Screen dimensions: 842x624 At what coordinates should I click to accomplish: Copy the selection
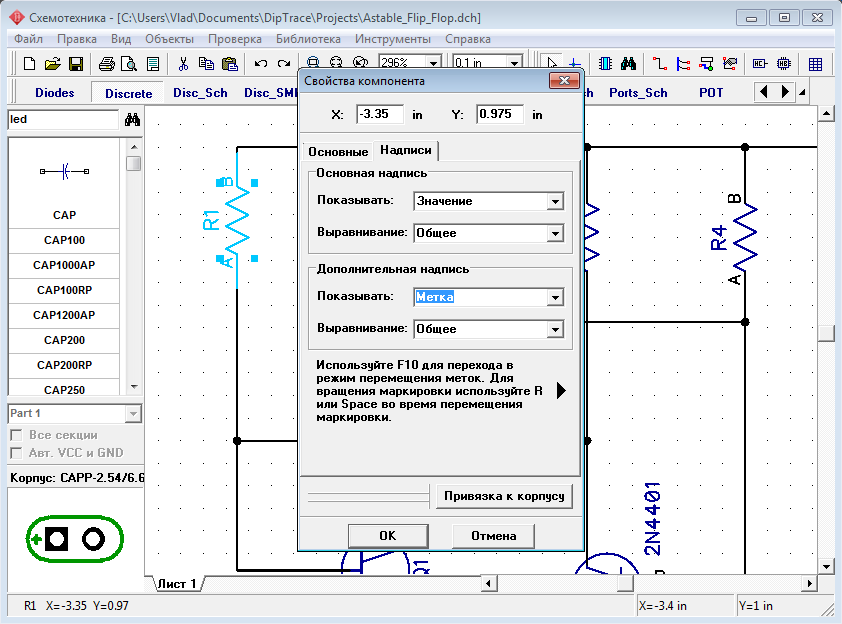coord(206,64)
